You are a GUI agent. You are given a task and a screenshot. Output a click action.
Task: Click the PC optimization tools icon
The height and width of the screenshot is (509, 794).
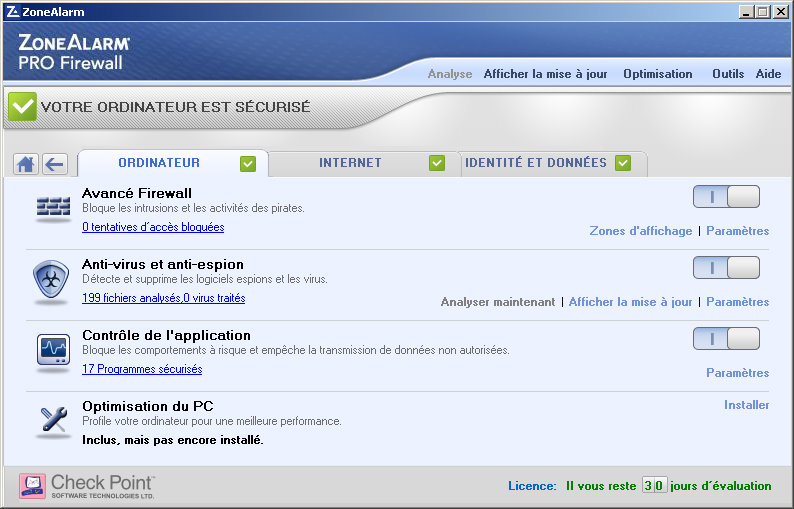pyautogui.click(x=52, y=420)
